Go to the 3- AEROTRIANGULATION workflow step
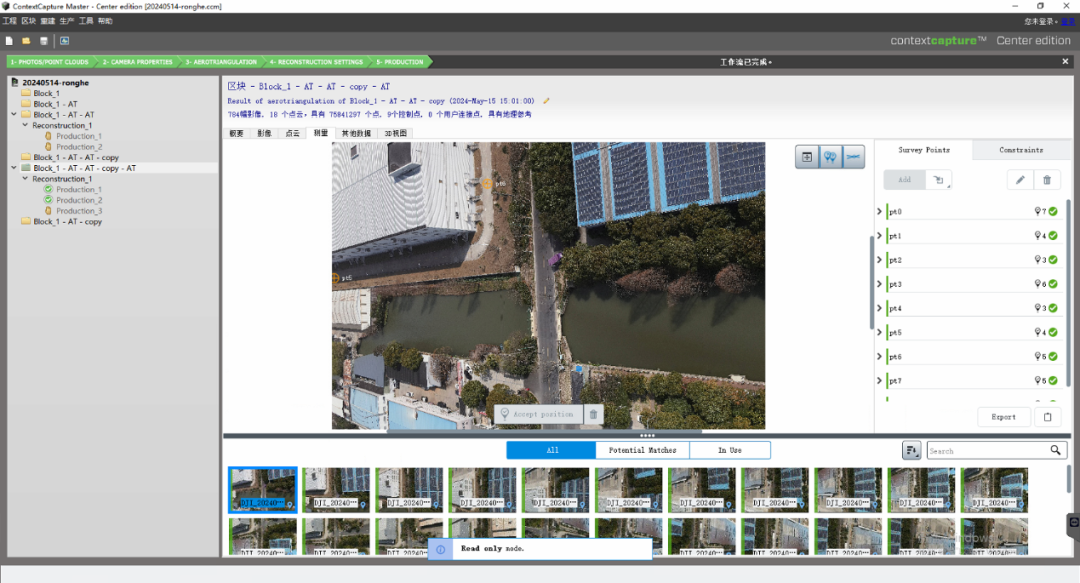The height and width of the screenshot is (583, 1080). (x=221, y=62)
